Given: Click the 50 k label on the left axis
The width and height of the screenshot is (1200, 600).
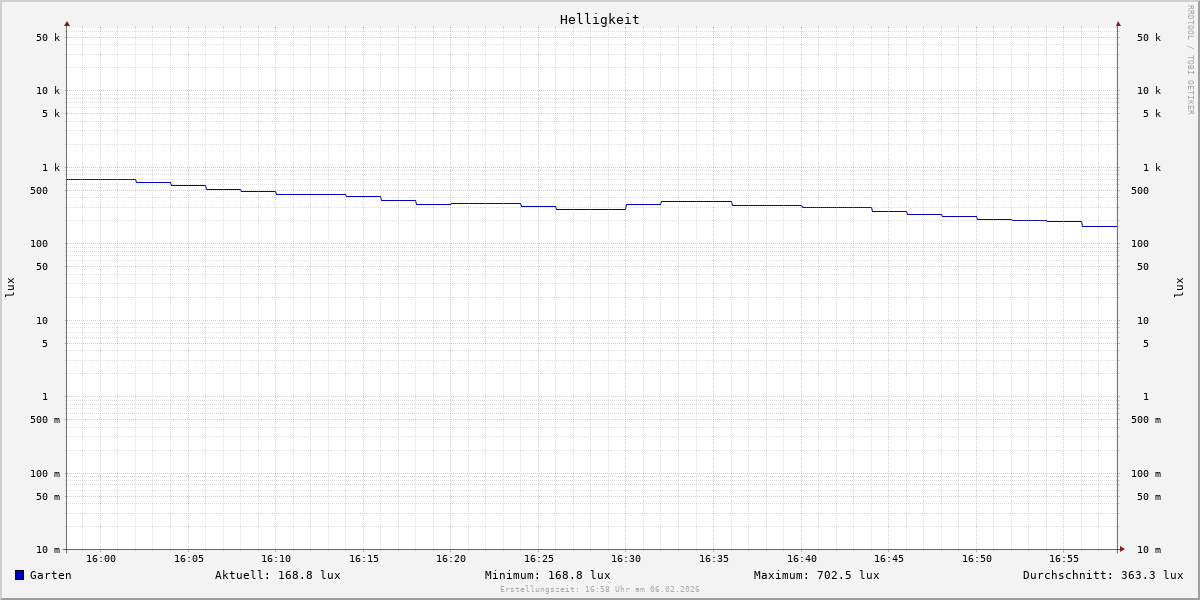Looking at the screenshot, I should (48, 38).
